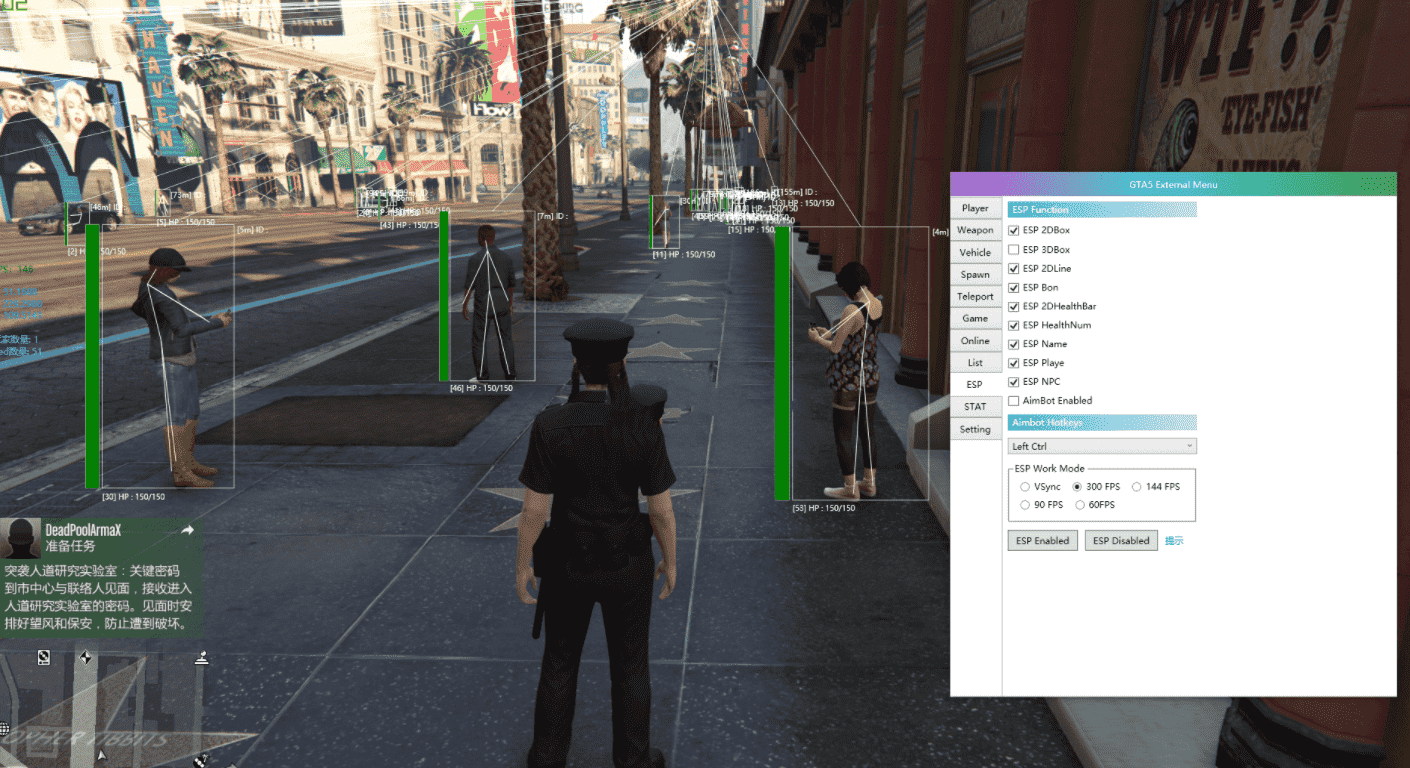Viewport: 1410px width, 768px height.
Task: Toggle the ESP 2DBox checkbox
Action: pos(1014,231)
